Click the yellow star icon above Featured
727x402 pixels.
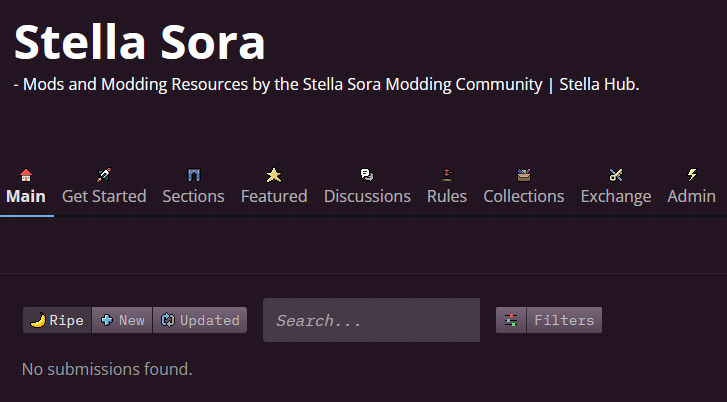click(x=274, y=175)
